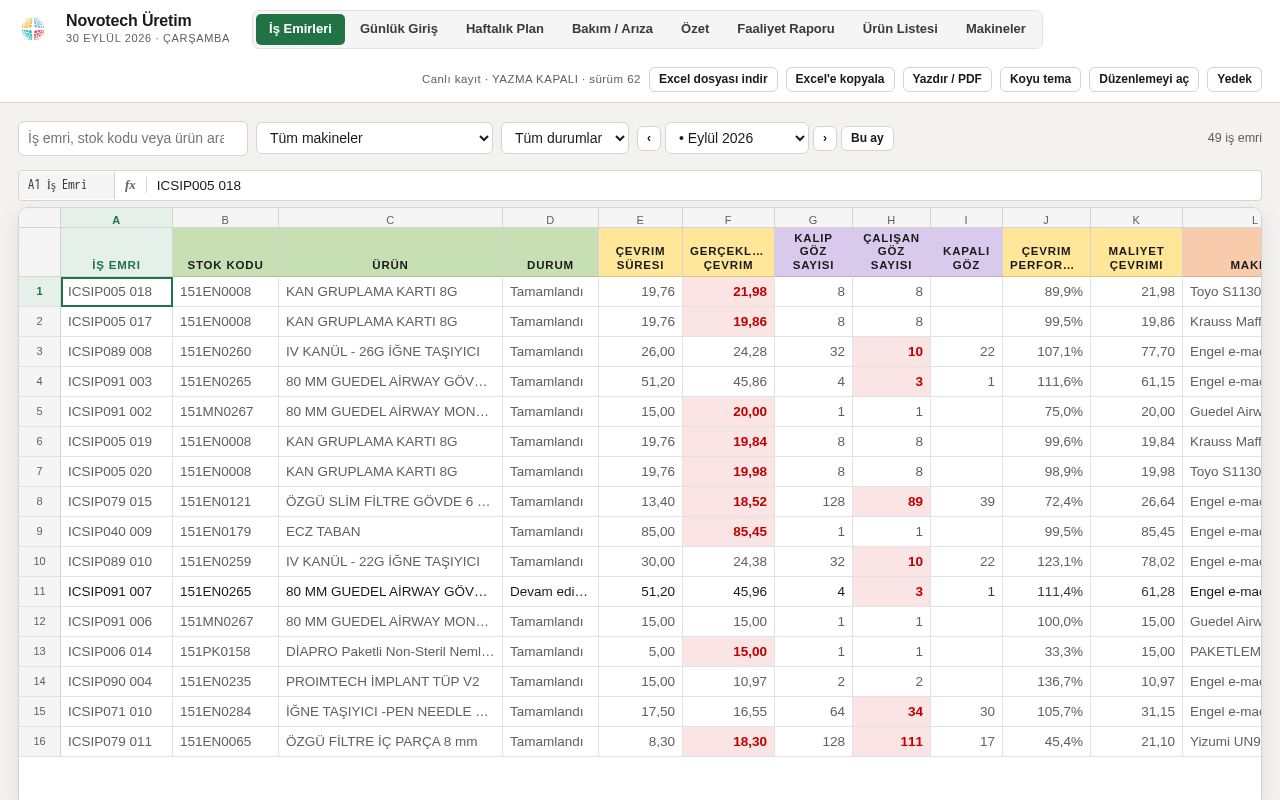This screenshot has width=1280, height=800.
Task: Click Excel'e kopyala button
Action: click(x=840, y=80)
